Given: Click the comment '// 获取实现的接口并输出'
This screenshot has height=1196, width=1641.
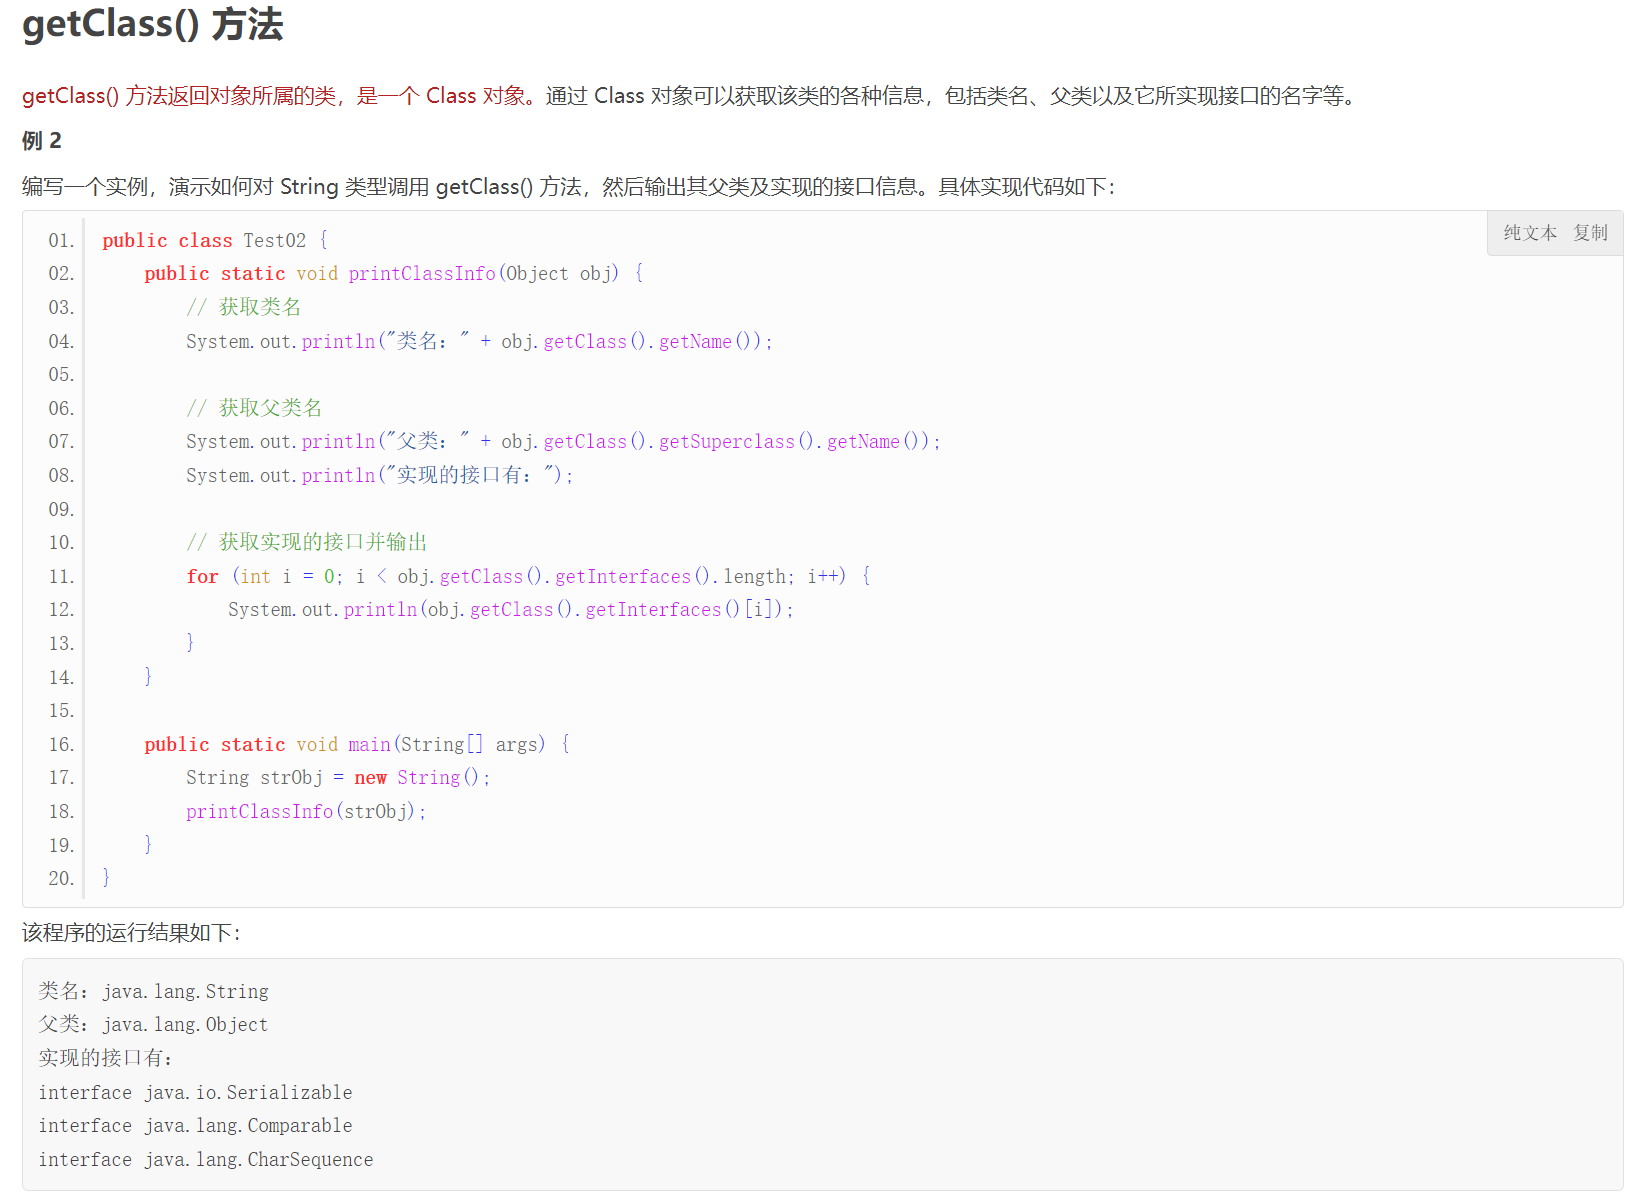Looking at the screenshot, I should tap(307, 542).
